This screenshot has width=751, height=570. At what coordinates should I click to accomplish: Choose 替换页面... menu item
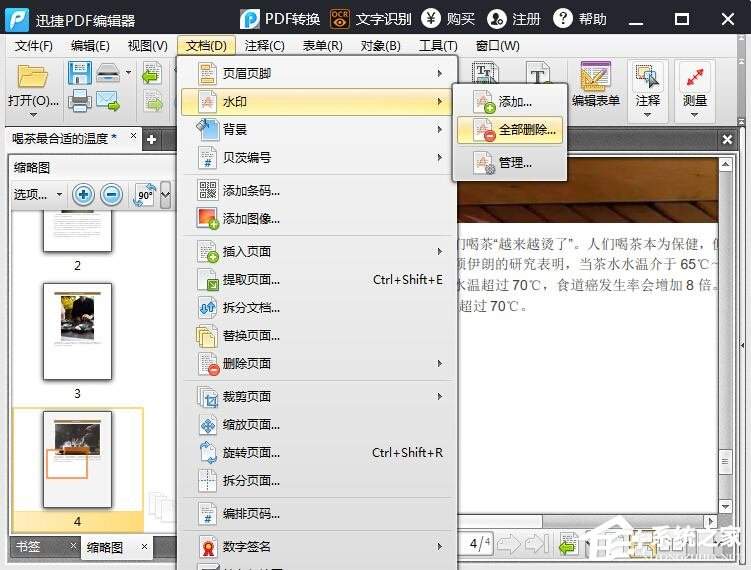coord(318,336)
